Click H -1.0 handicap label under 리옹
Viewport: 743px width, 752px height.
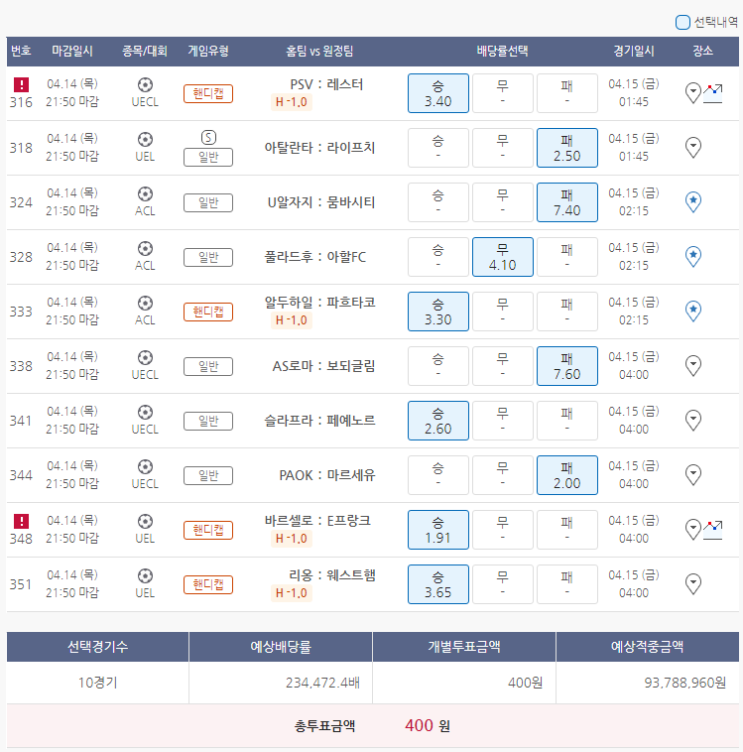tap(292, 593)
